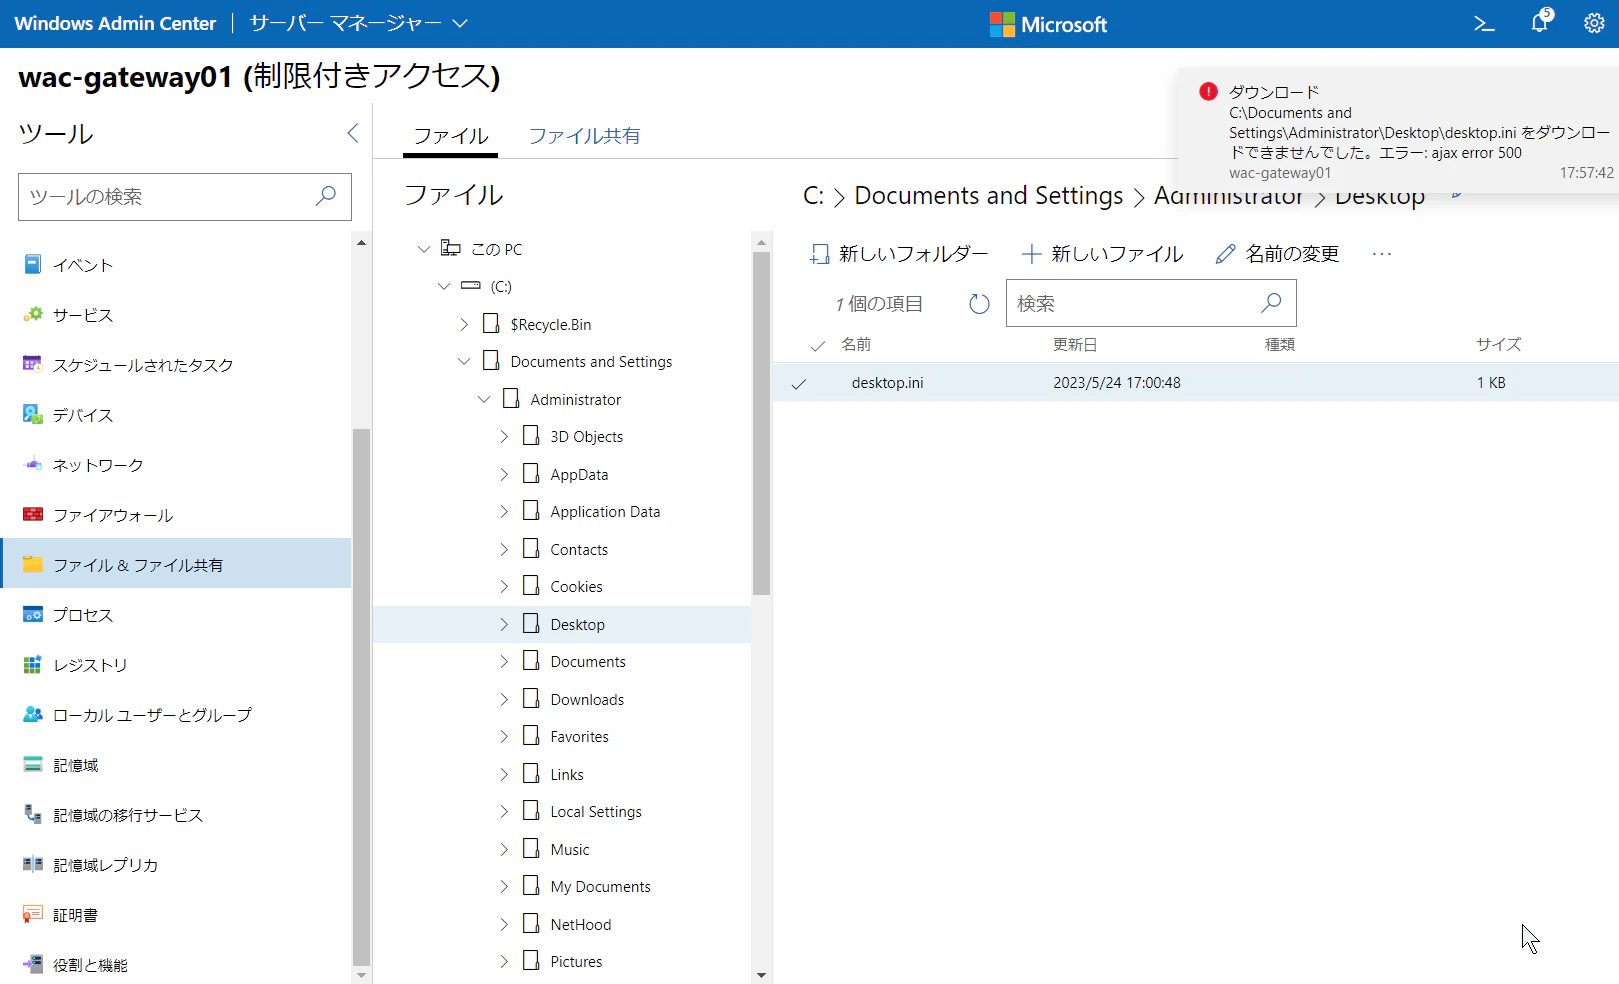Collapse the ツール side panel
The image size is (1619, 984).
tap(352, 133)
